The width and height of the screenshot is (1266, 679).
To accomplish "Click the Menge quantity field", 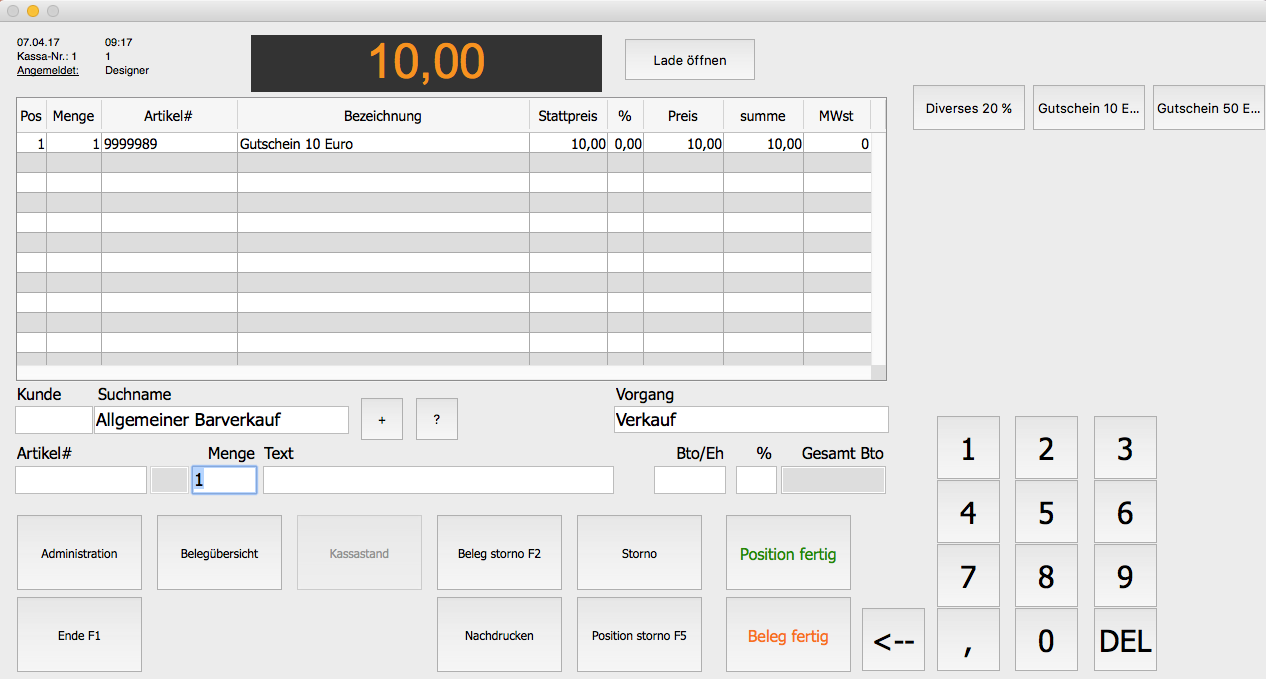I will 224,480.
